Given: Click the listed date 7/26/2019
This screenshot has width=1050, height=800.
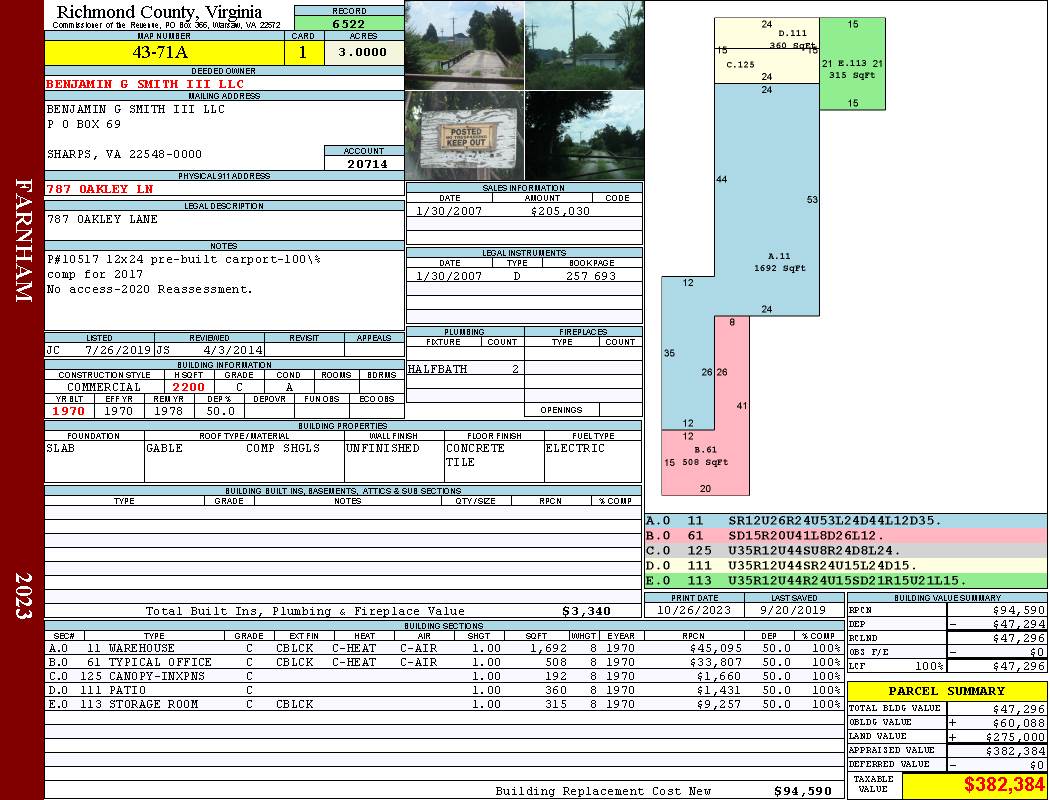Looking at the screenshot, I should [118, 350].
